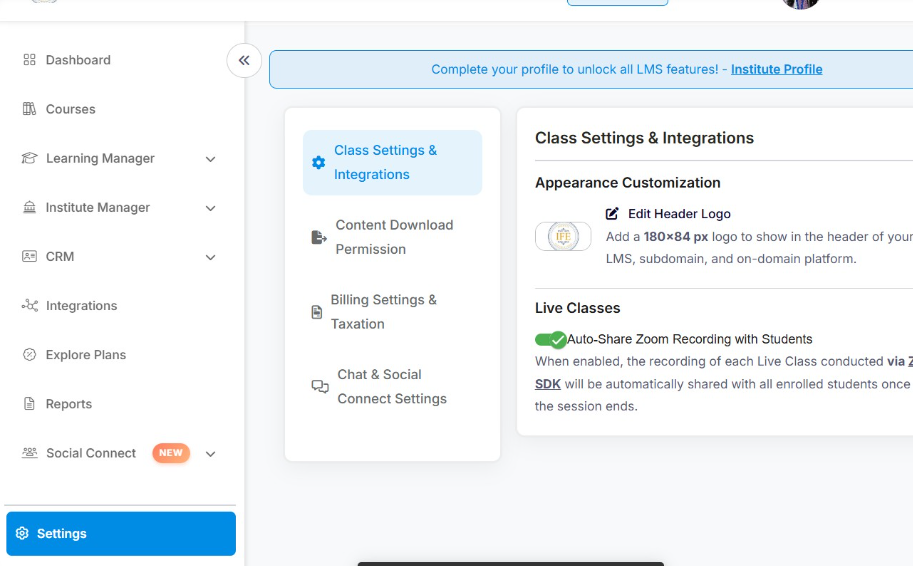
Task: Click the Settings gear icon in sidebar
Action: [x=22, y=534]
